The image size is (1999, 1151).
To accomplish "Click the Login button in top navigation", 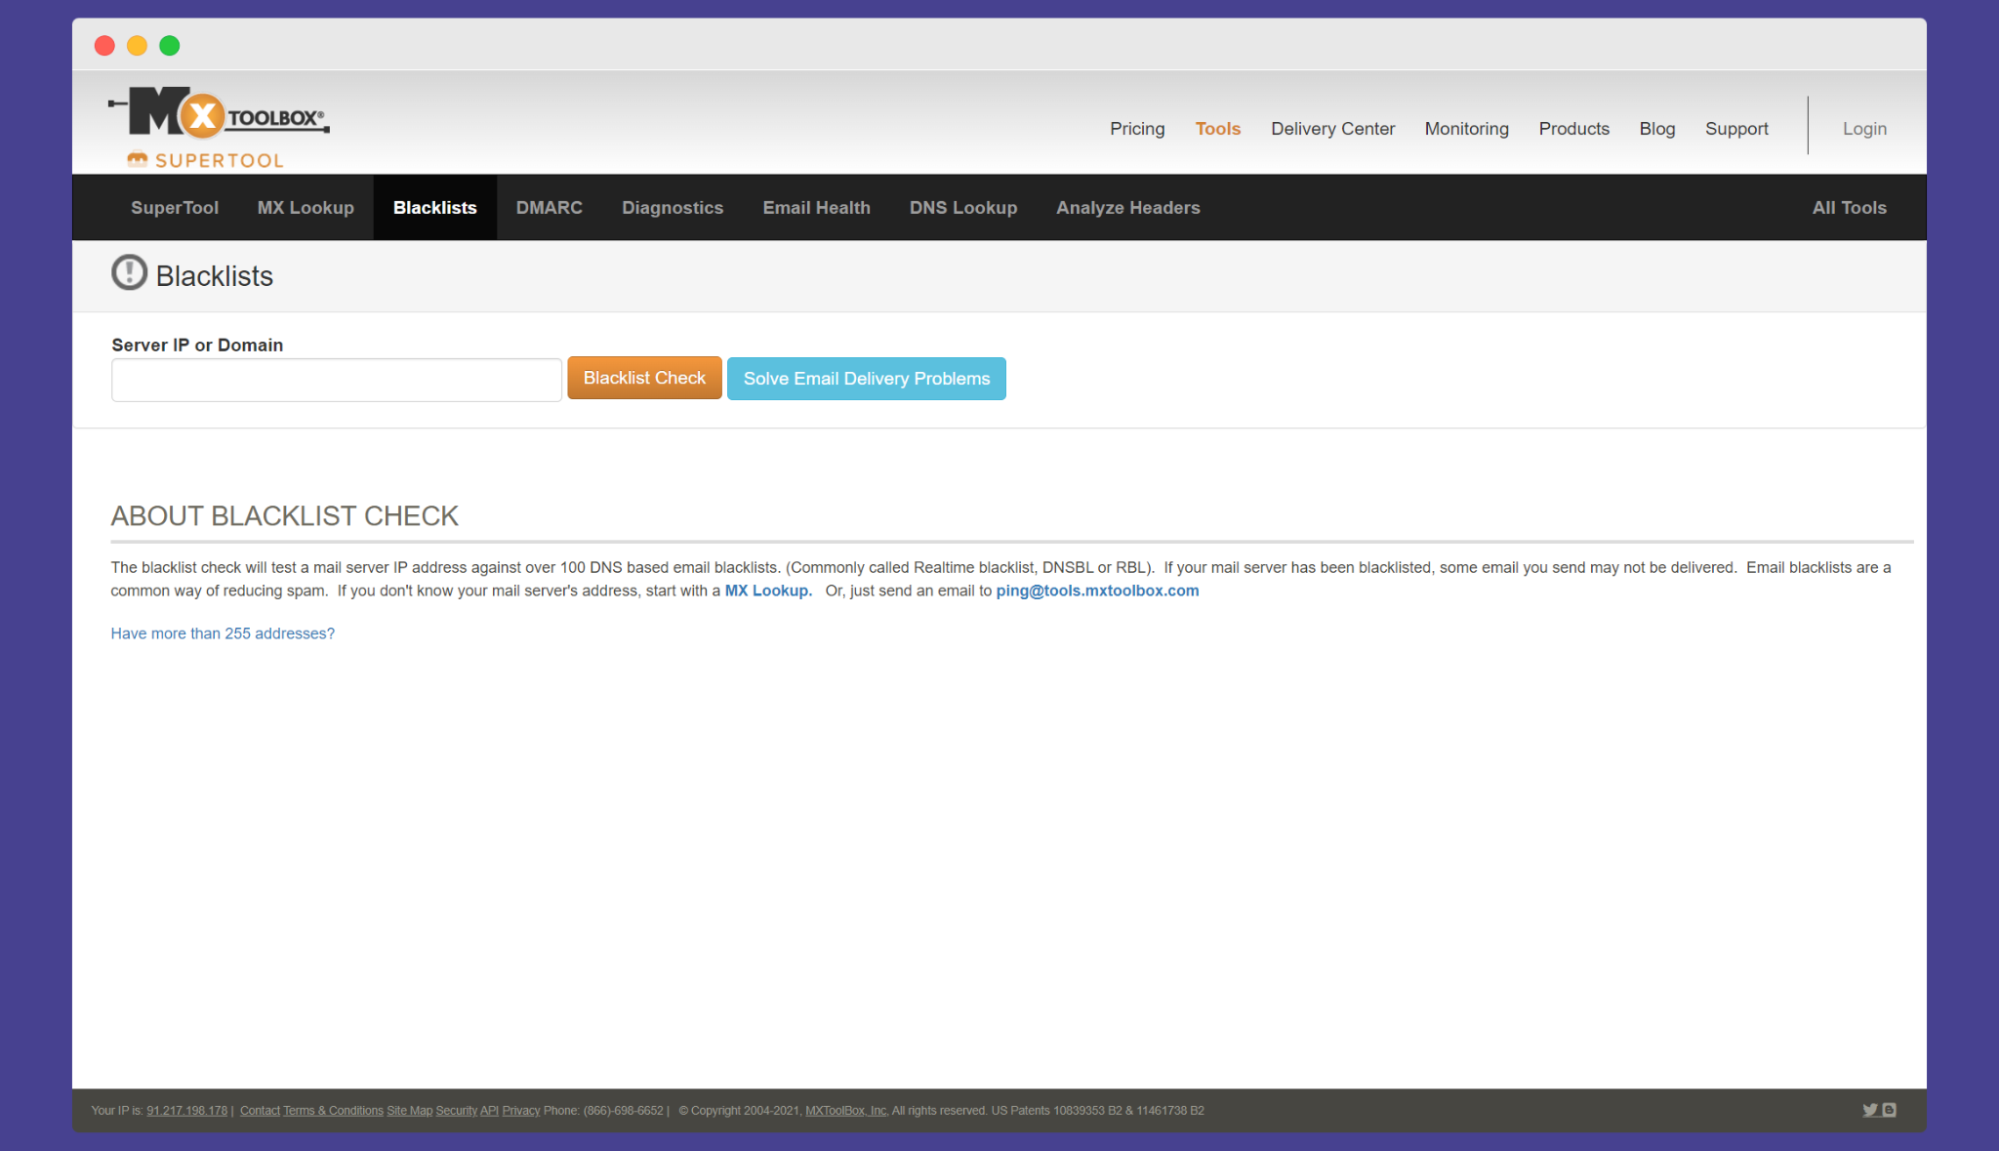I will point(1863,128).
